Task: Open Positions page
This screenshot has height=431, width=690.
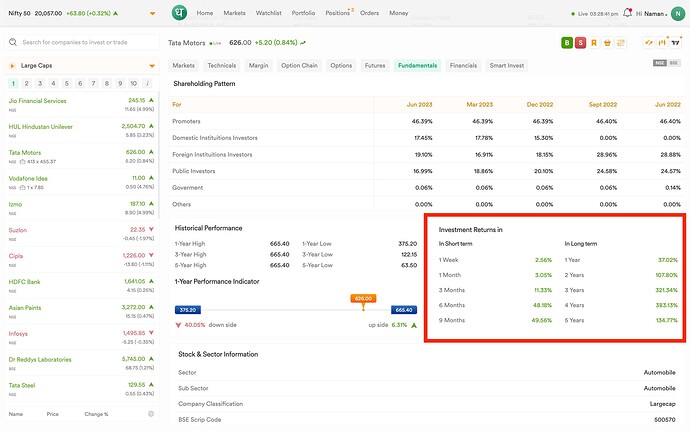Action: point(338,13)
